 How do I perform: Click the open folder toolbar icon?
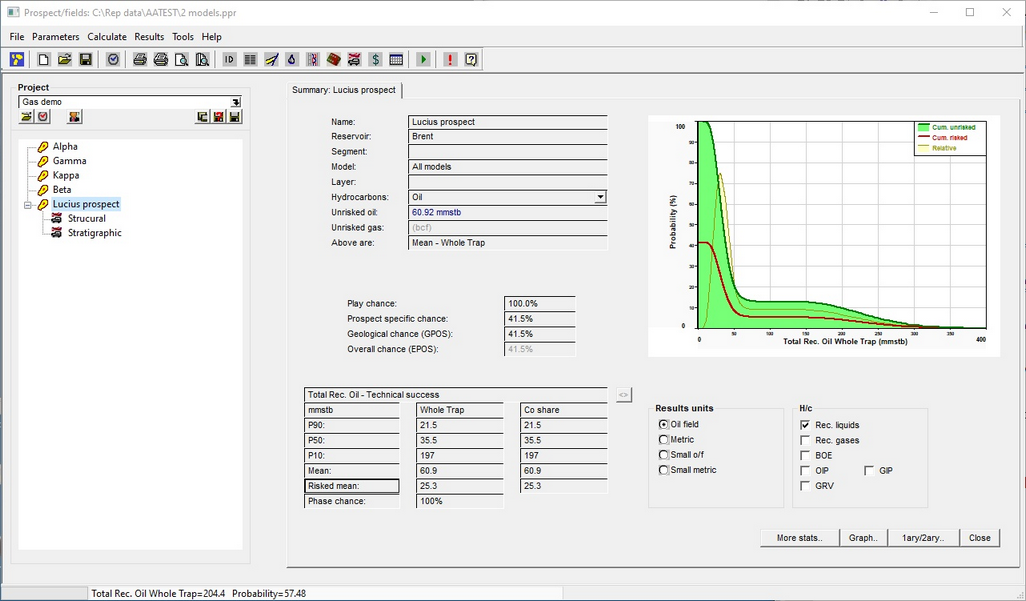64,60
